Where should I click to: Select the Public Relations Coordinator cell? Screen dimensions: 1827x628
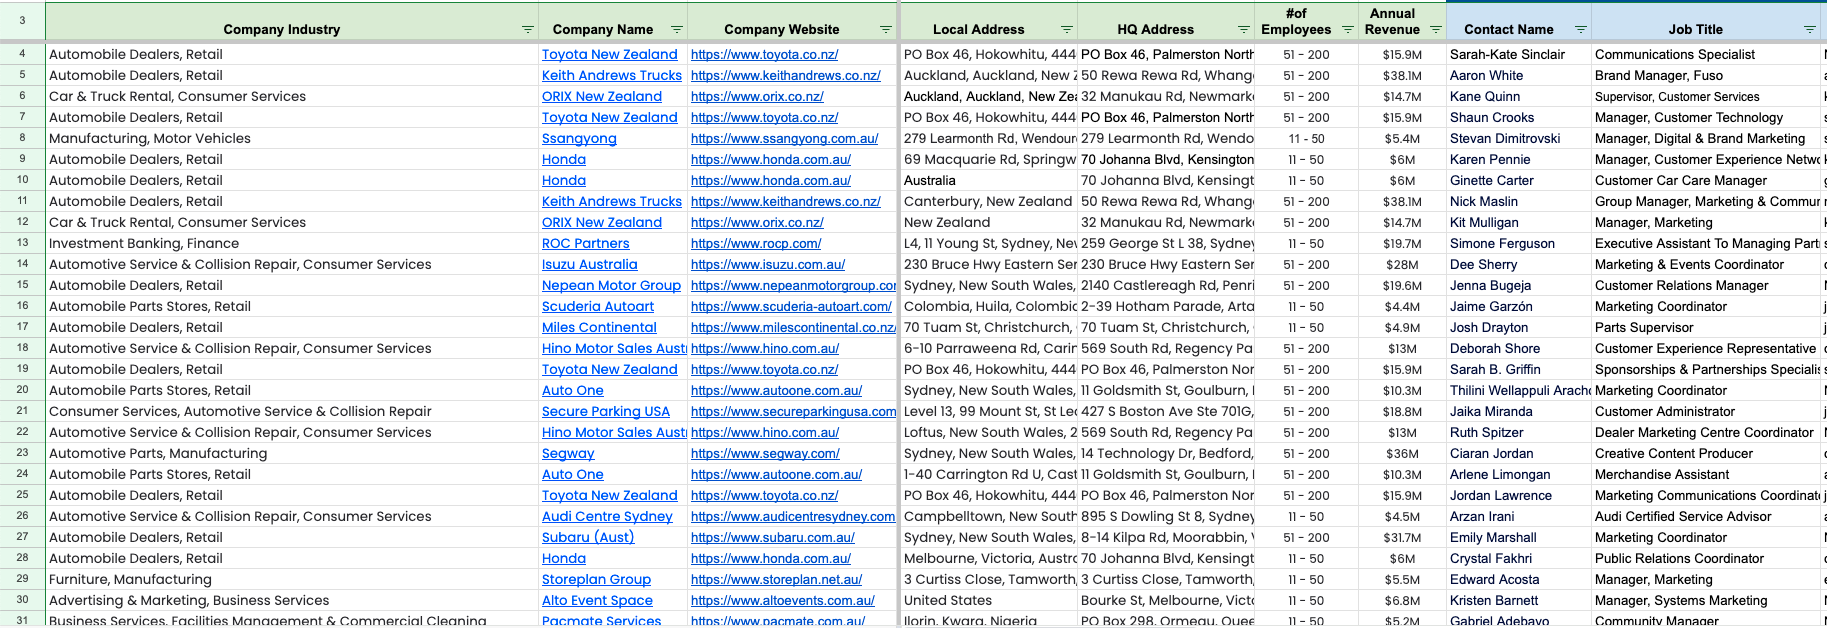[1707, 559]
